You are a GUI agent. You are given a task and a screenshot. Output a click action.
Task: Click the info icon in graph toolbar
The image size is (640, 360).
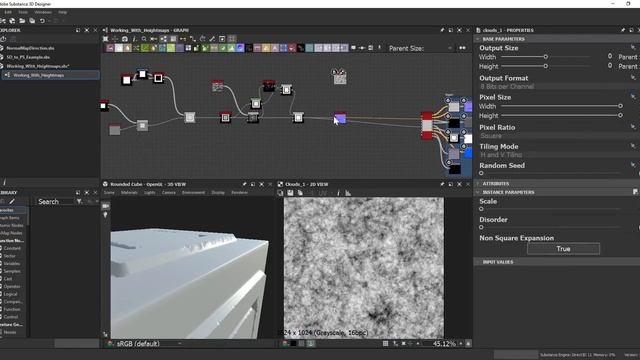pyautogui.click(x=134, y=39)
